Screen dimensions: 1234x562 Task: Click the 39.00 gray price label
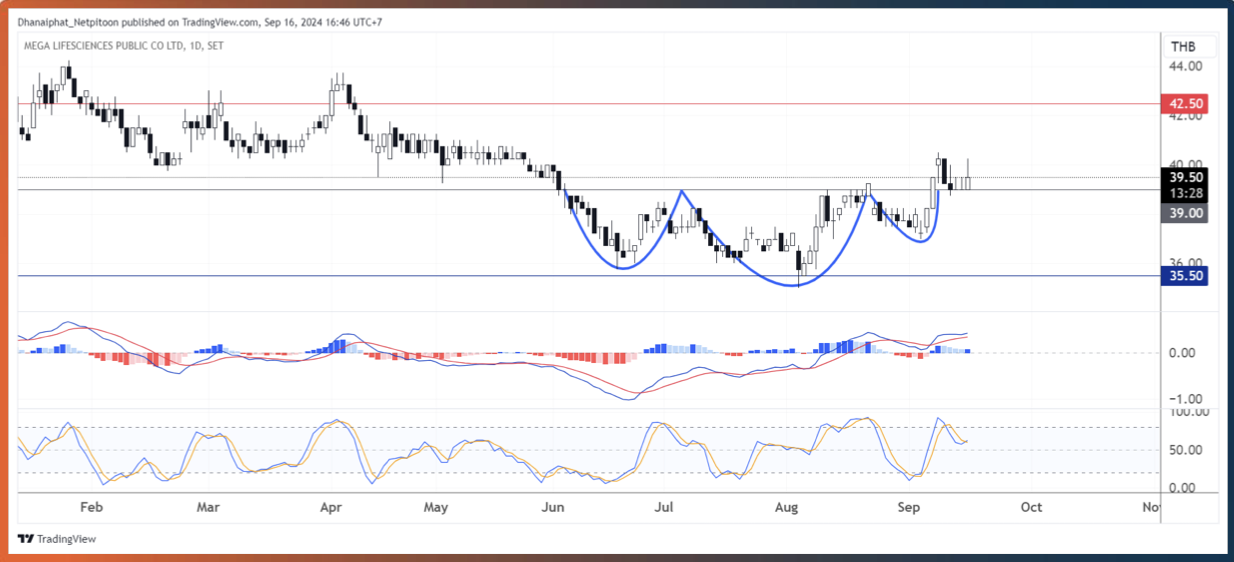(x=1185, y=213)
